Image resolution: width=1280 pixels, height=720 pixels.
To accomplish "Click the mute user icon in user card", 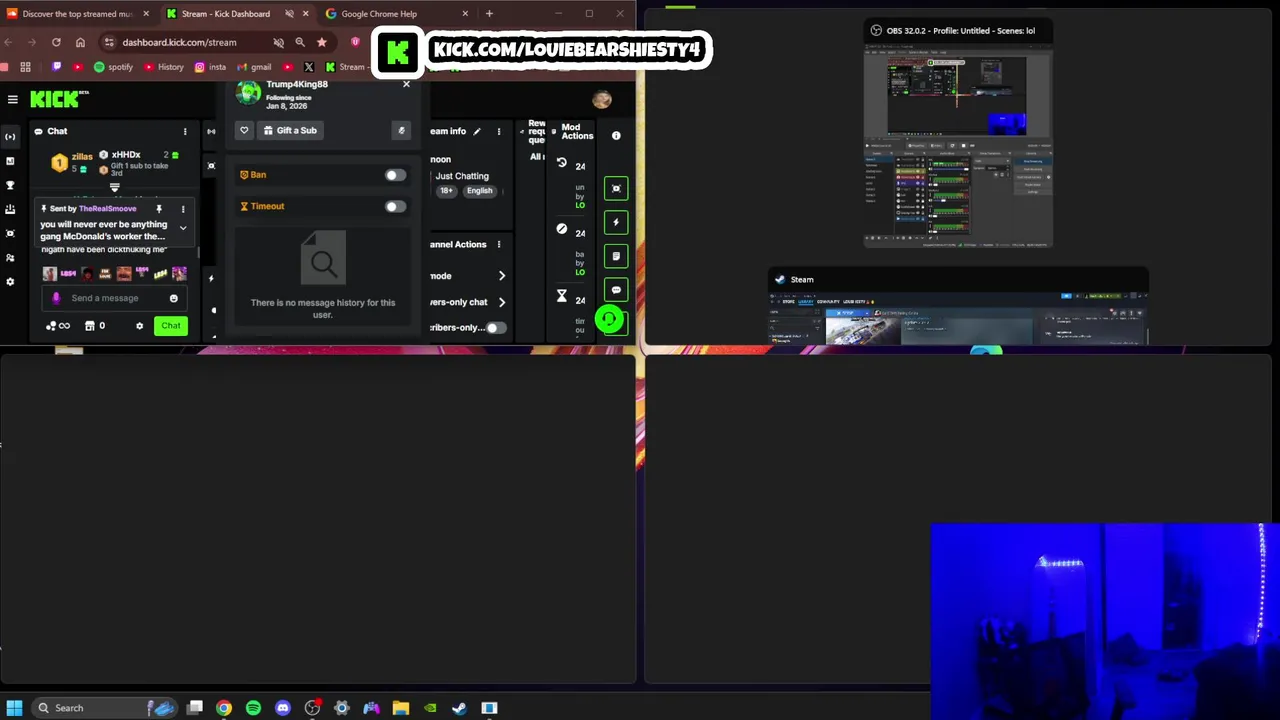I will (x=401, y=130).
